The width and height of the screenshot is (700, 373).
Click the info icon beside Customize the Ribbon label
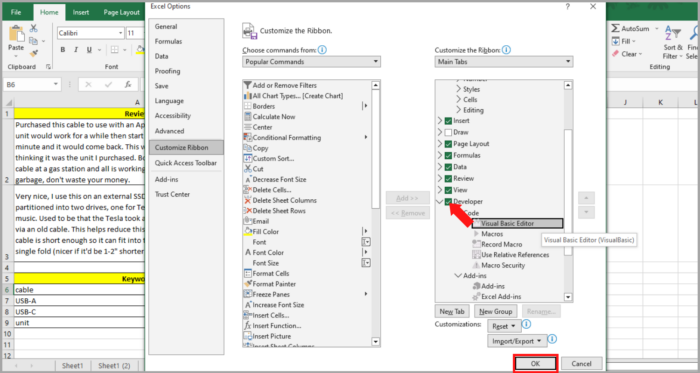tap(506, 50)
